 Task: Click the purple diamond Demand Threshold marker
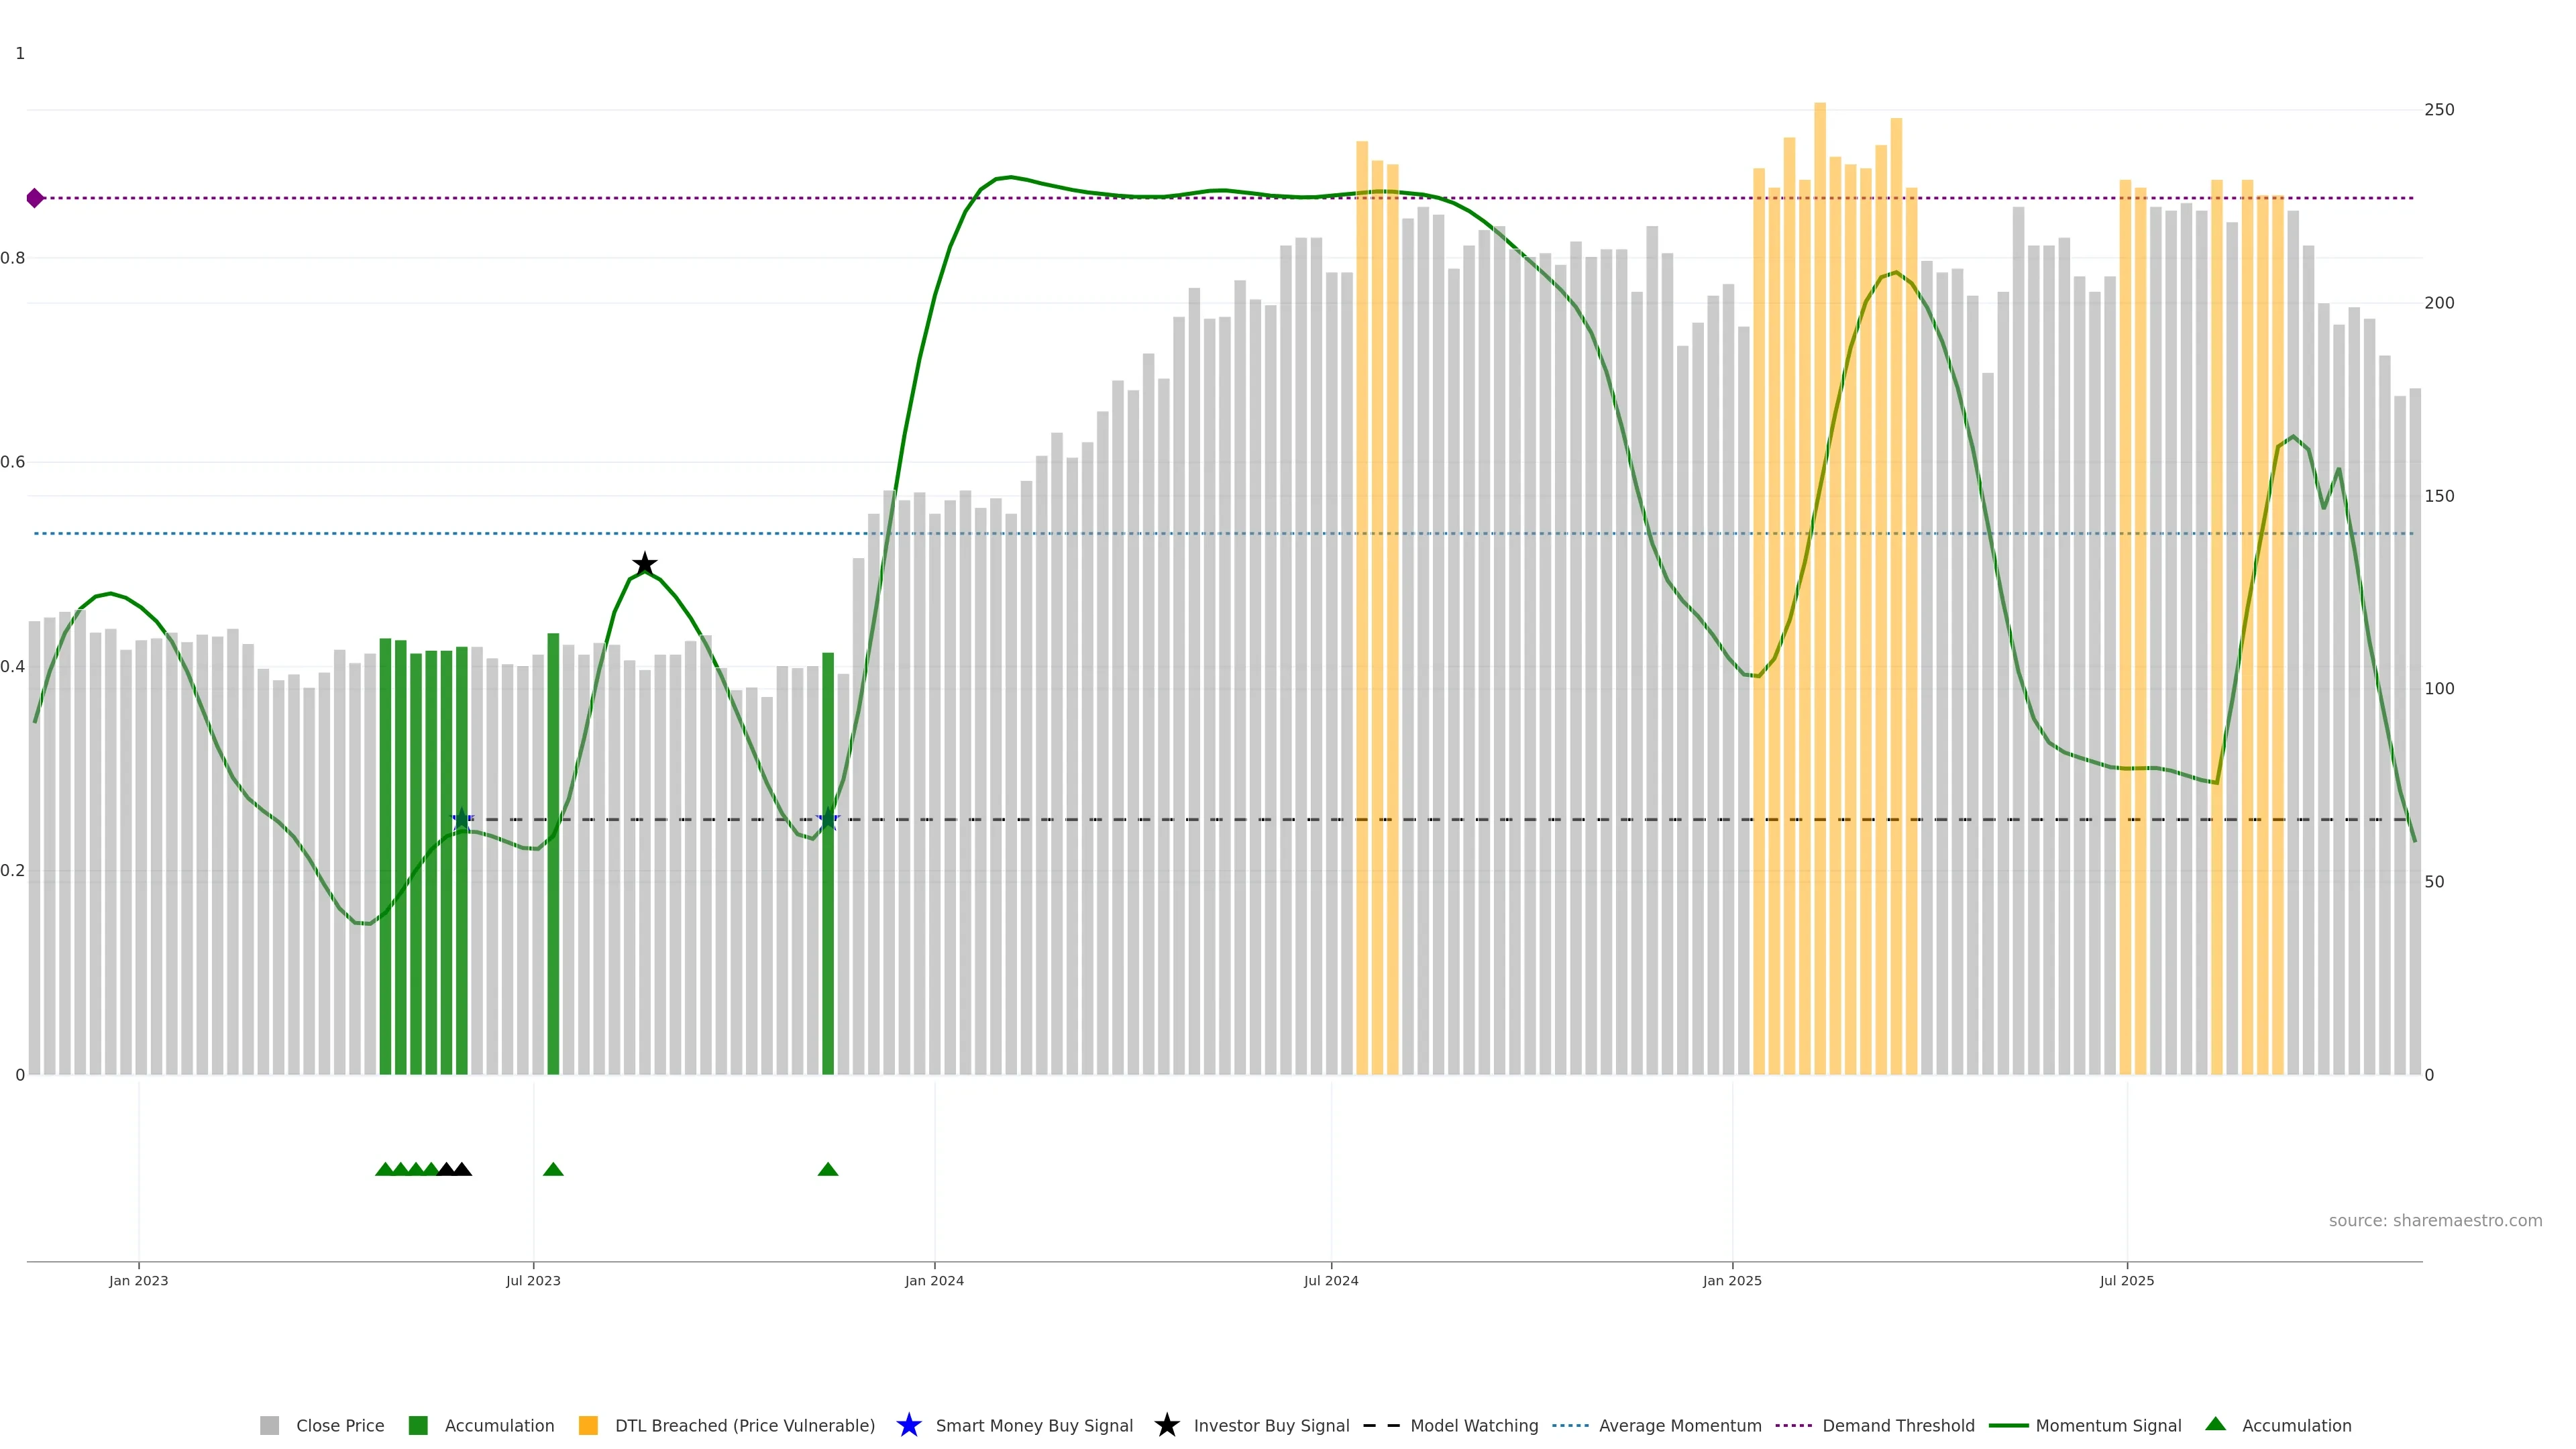click(35, 198)
